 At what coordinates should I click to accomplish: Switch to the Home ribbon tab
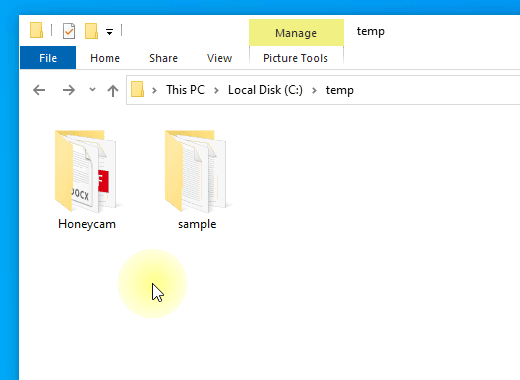click(105, 58)
